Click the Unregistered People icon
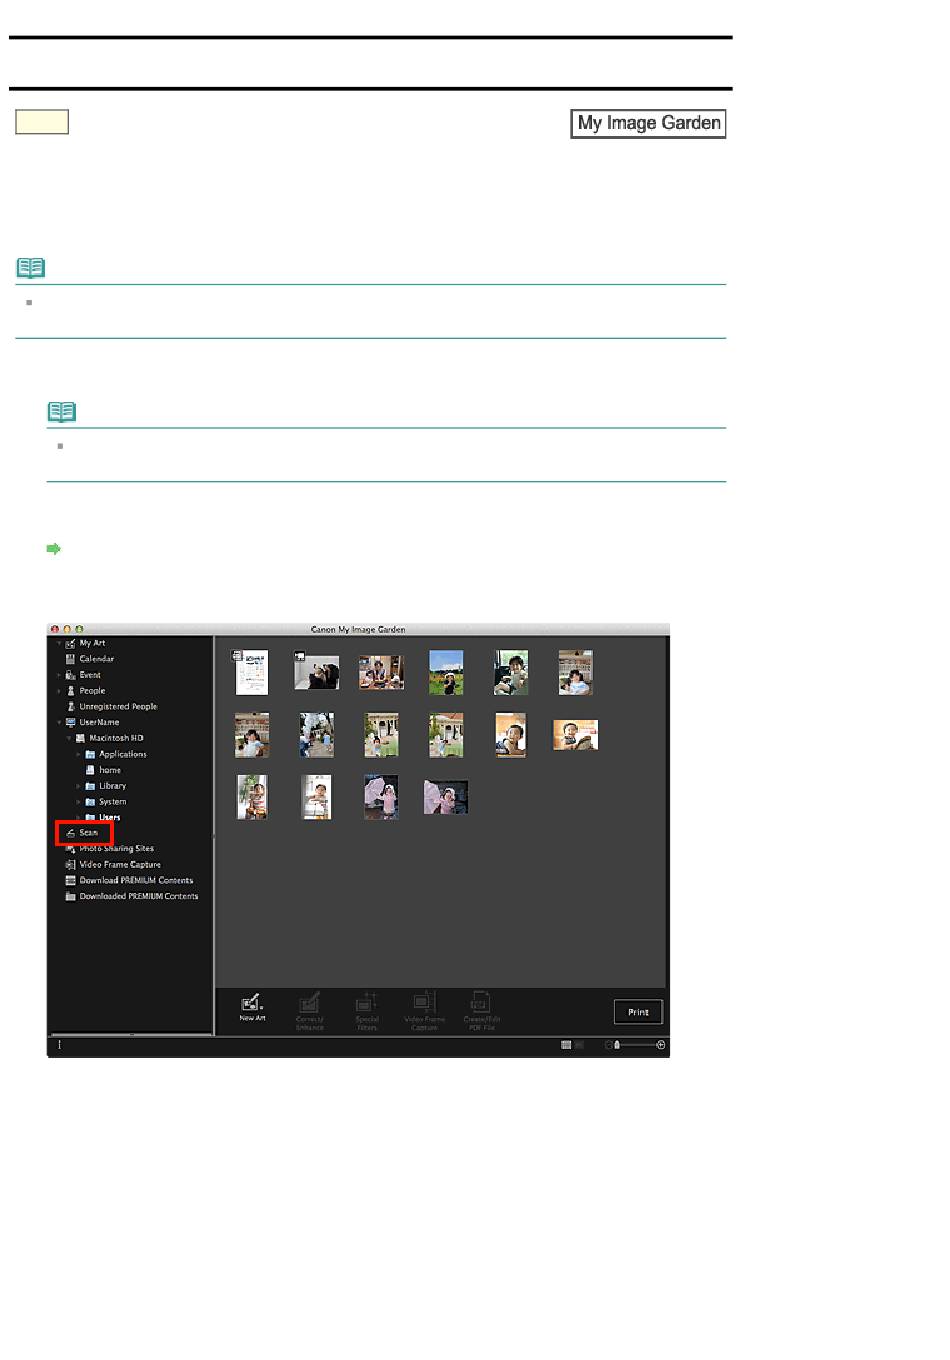 click(70, 707)
